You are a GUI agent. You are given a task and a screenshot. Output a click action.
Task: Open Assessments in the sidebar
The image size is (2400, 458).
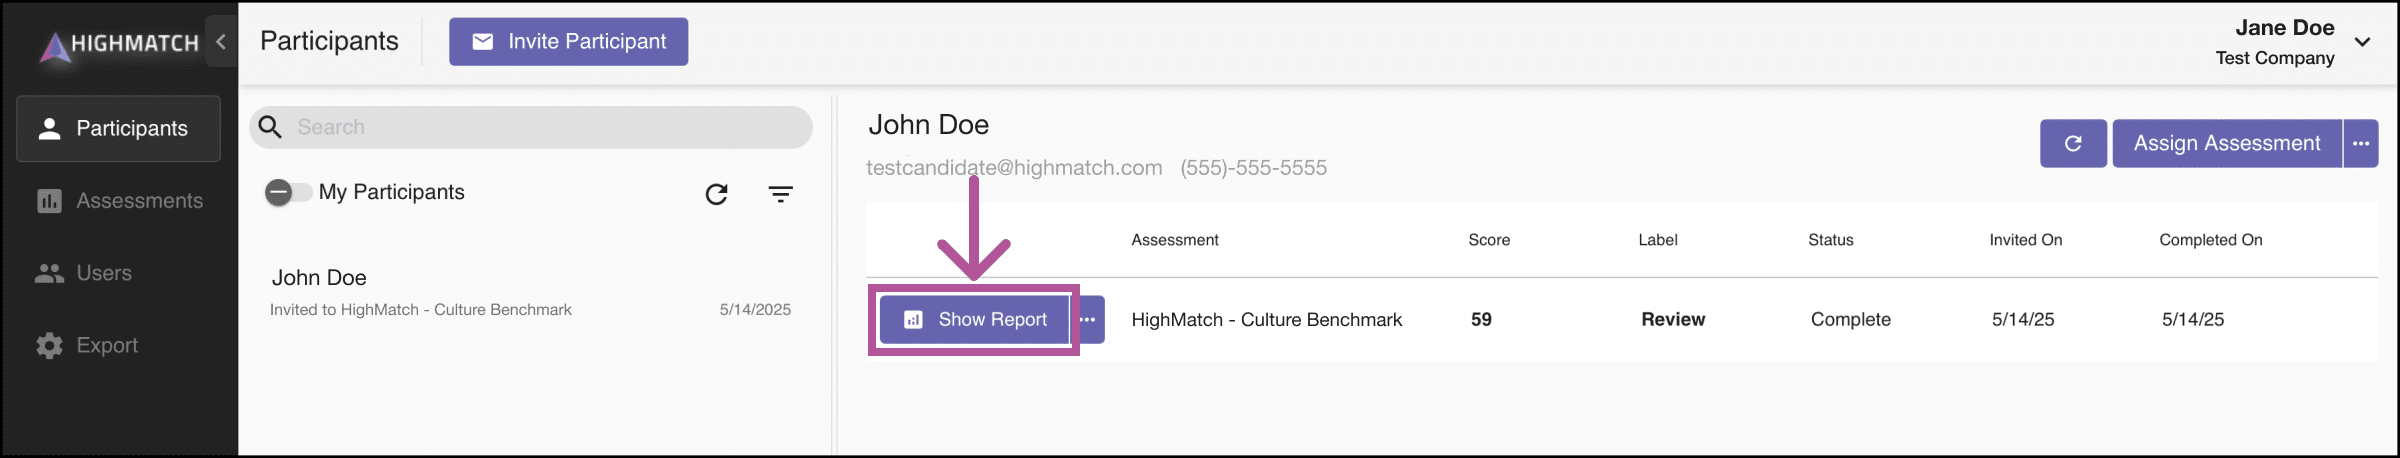tap(118, 201)
